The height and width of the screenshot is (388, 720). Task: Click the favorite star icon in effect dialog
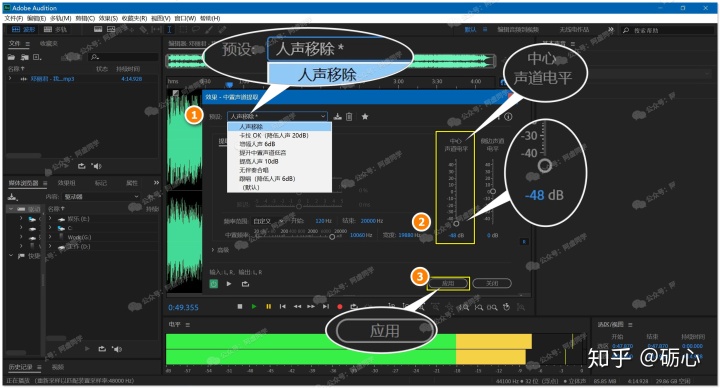coord(365,117)
